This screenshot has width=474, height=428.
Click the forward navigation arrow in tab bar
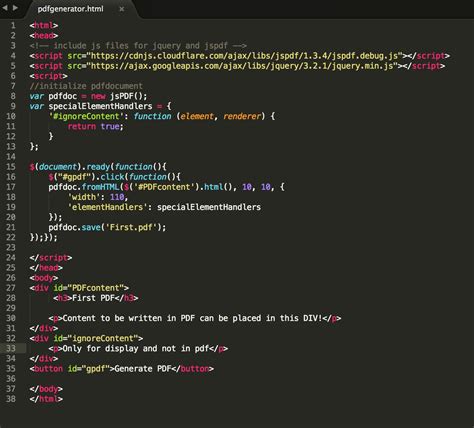(15, 8)
